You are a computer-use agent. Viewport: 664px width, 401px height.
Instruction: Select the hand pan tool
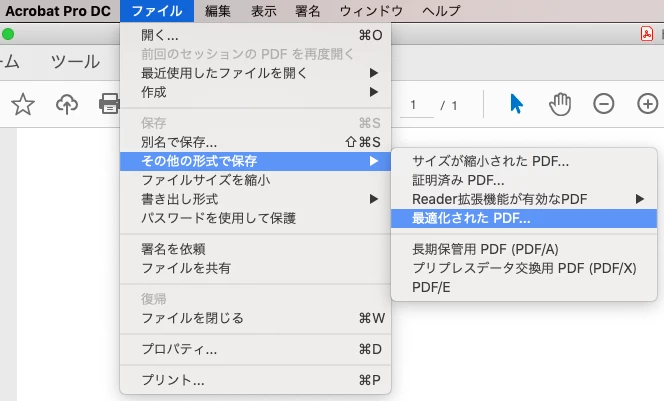pyautogui.click(x=560, y=104)
